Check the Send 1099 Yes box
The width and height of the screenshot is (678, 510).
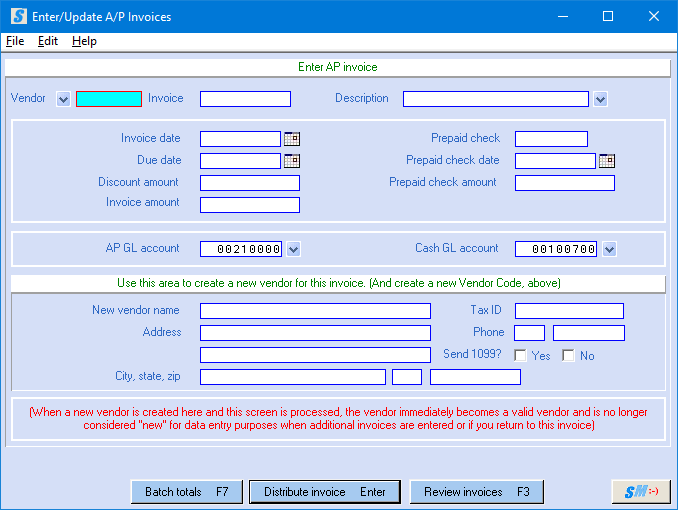coord(521,356)
